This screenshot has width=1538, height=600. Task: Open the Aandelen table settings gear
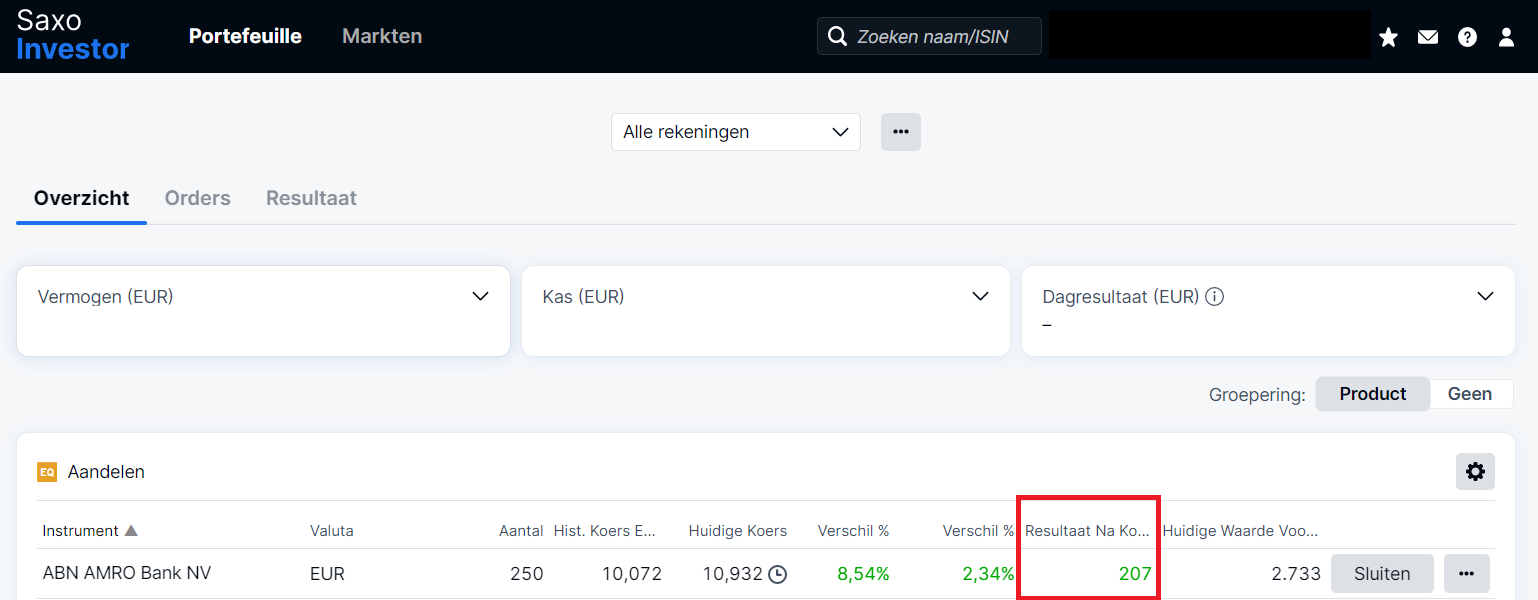[1475, 472]
